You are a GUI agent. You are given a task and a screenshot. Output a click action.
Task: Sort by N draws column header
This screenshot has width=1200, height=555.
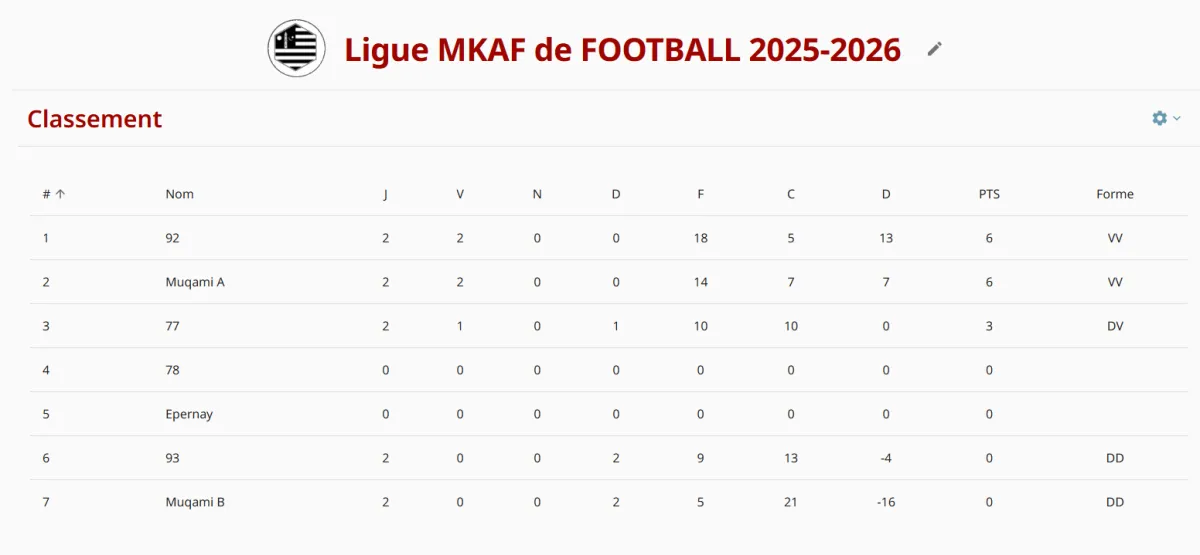click(x=537, y=194)
